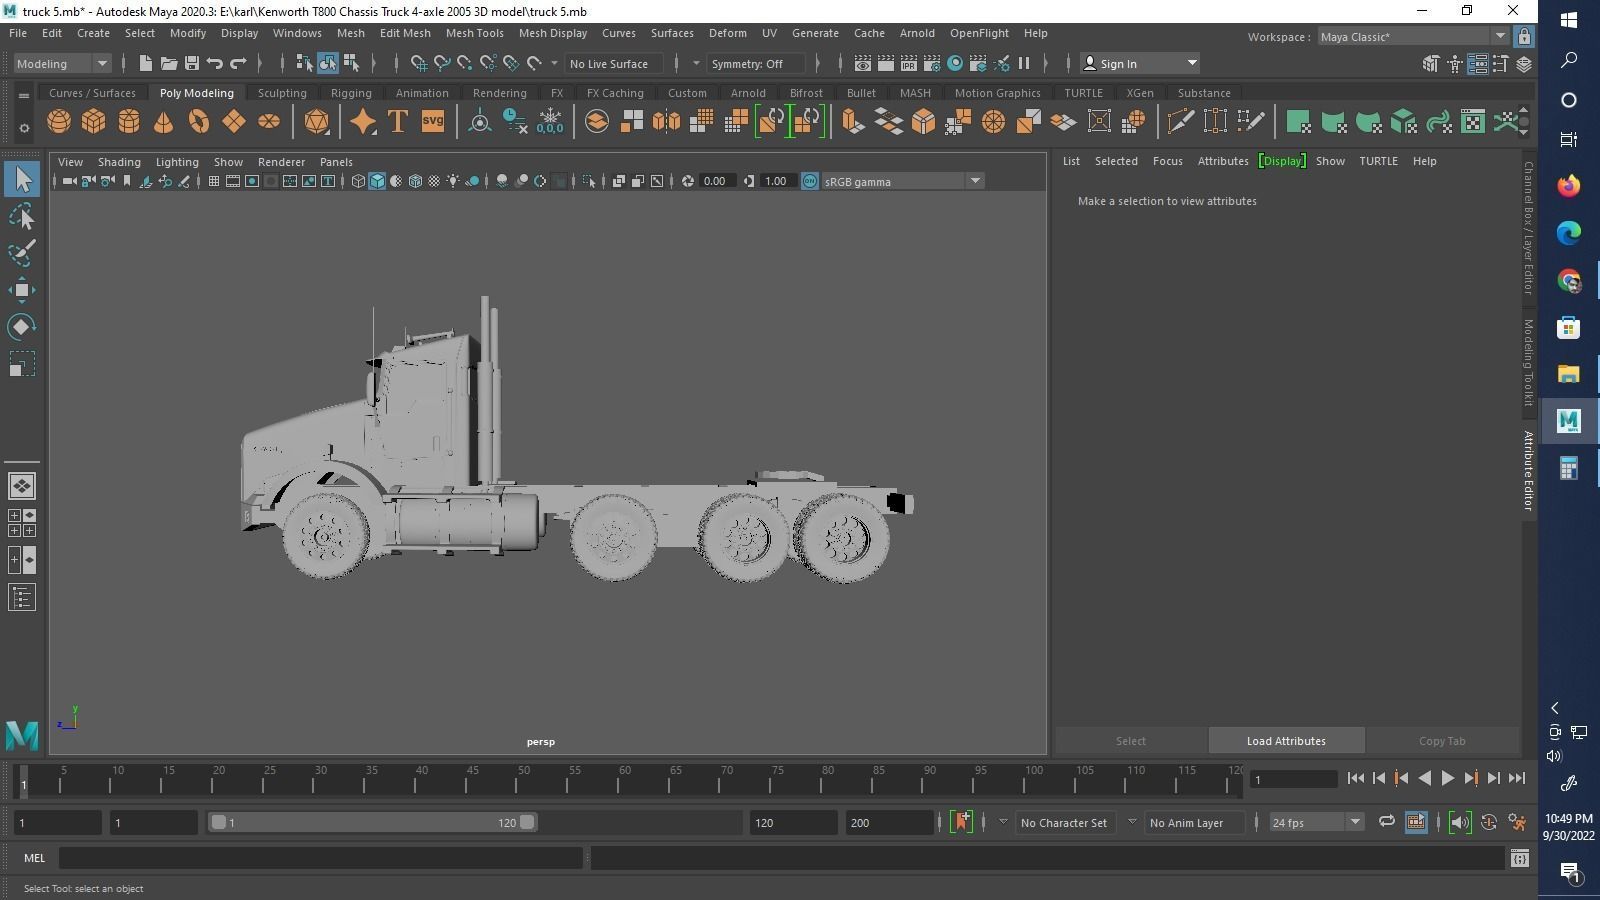1600x900 pixels.
Task: Select the Lasso tool in the toolbox
Action: (x=22, y=217)
